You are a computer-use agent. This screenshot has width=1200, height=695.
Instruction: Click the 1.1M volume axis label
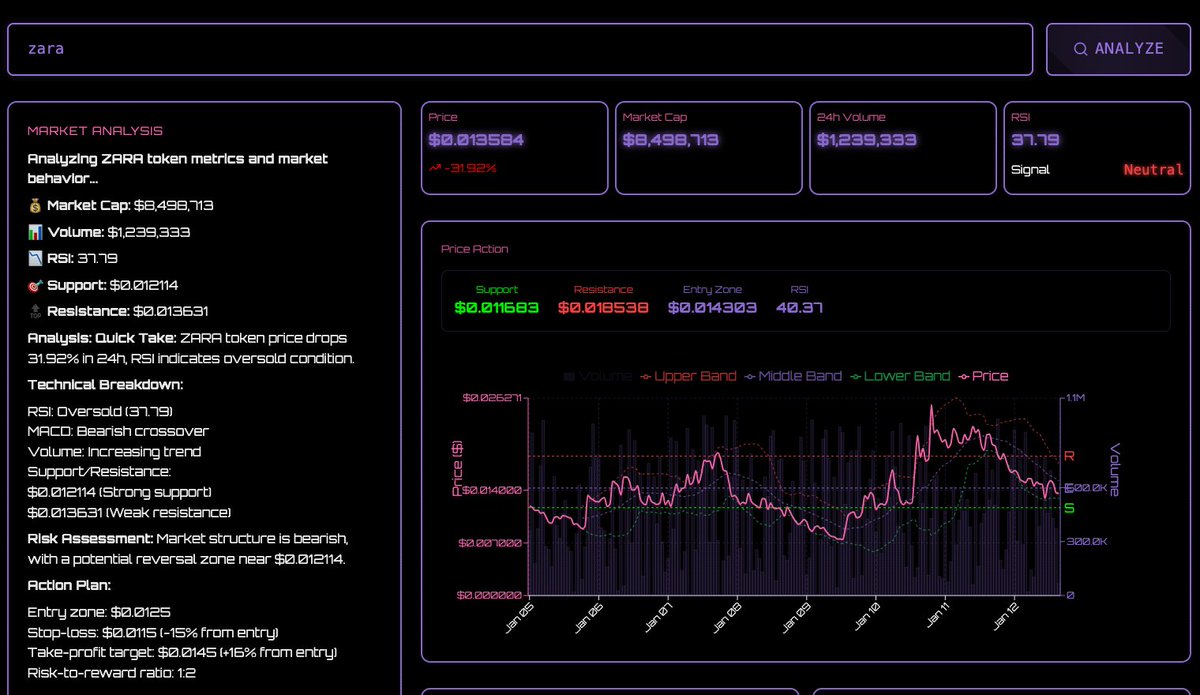[1078, 398]
